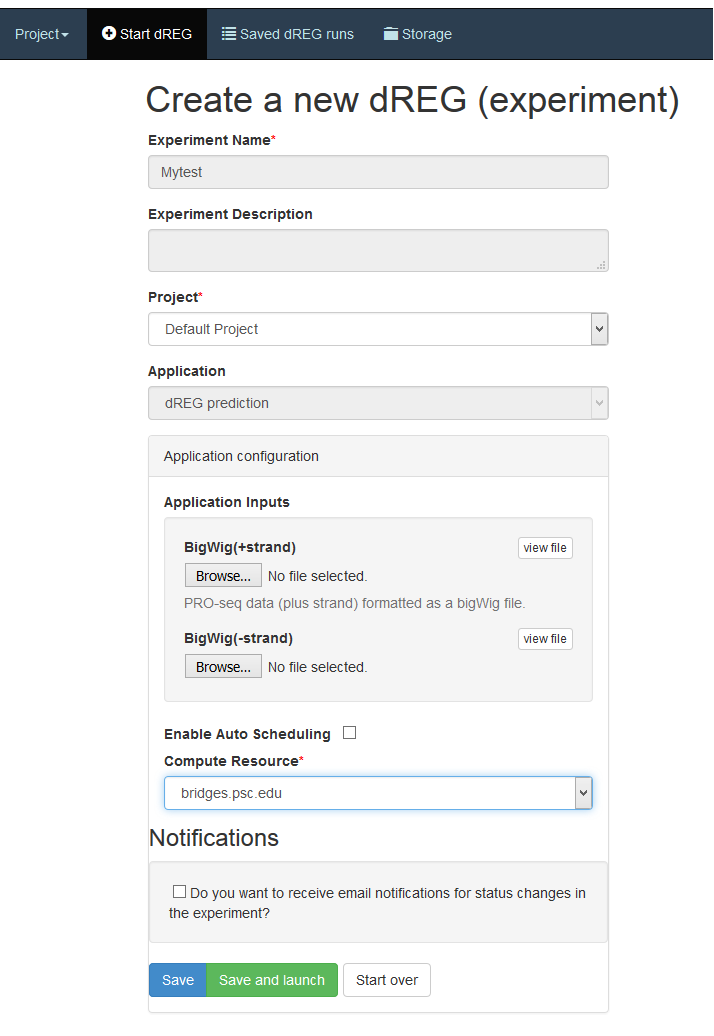The image size is (714, 1036).
Task: Click Start over button
Action: coord(387,980)
